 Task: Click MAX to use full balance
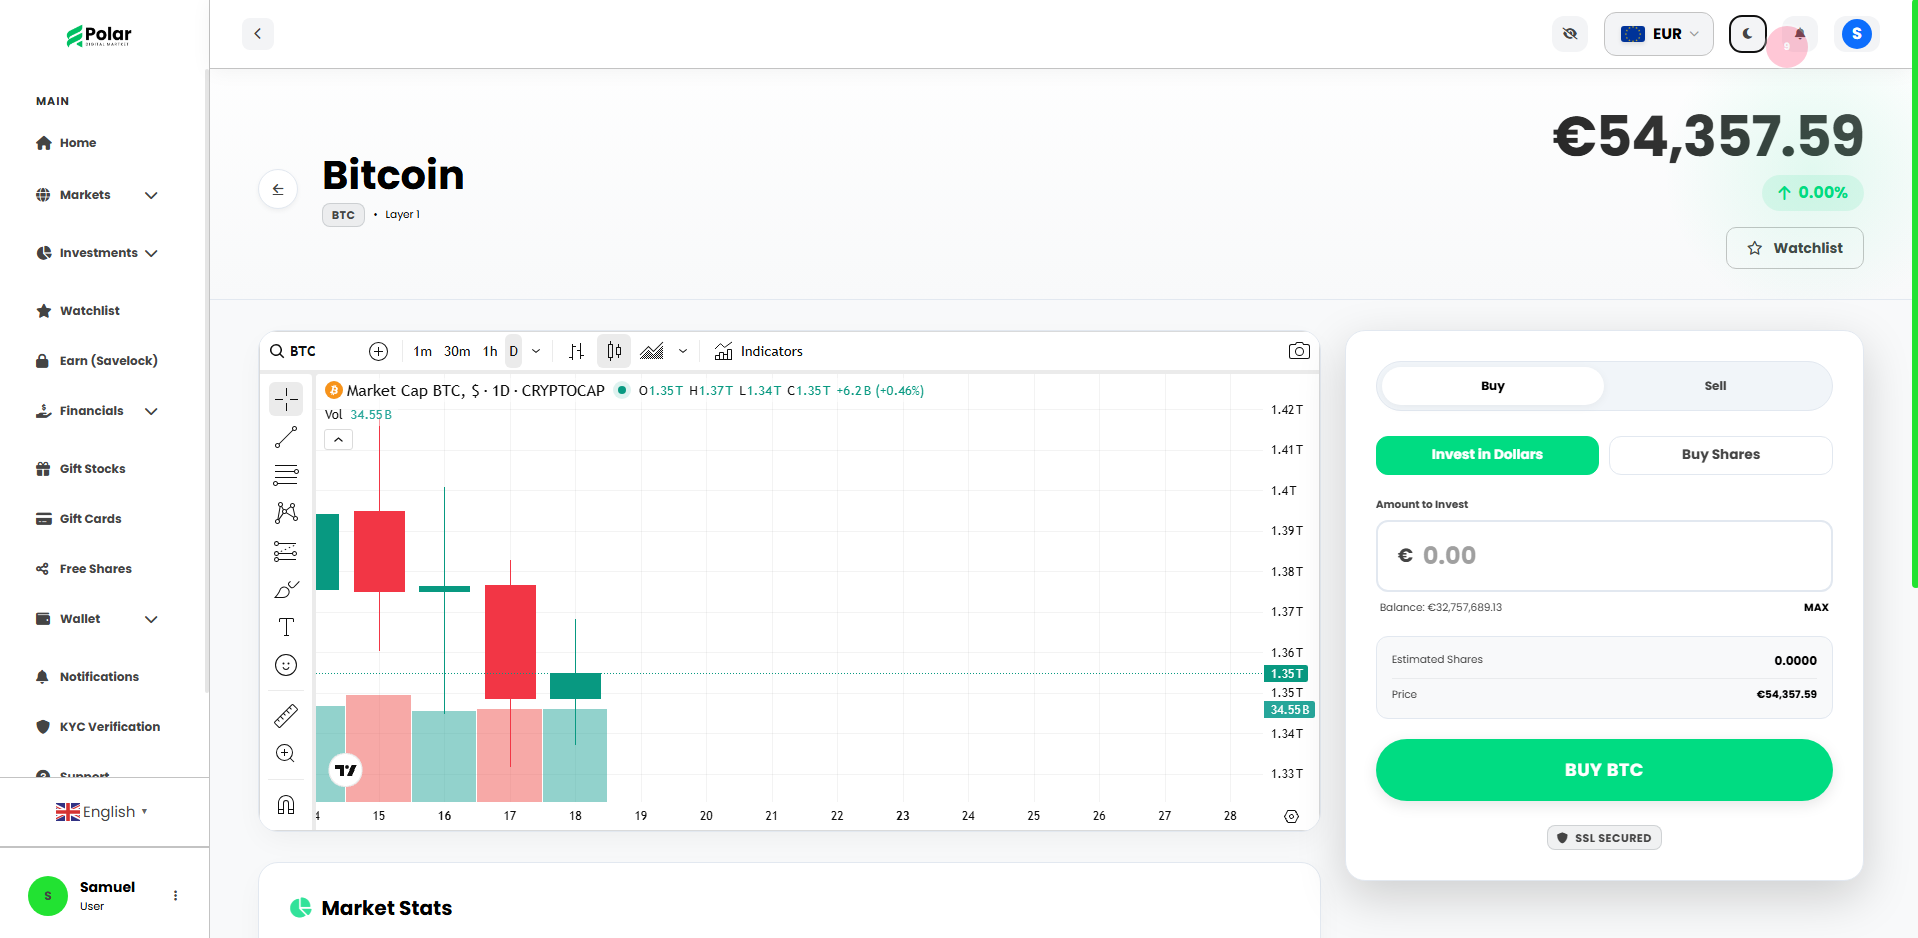pyautogui.click(x=1816, y=608)
